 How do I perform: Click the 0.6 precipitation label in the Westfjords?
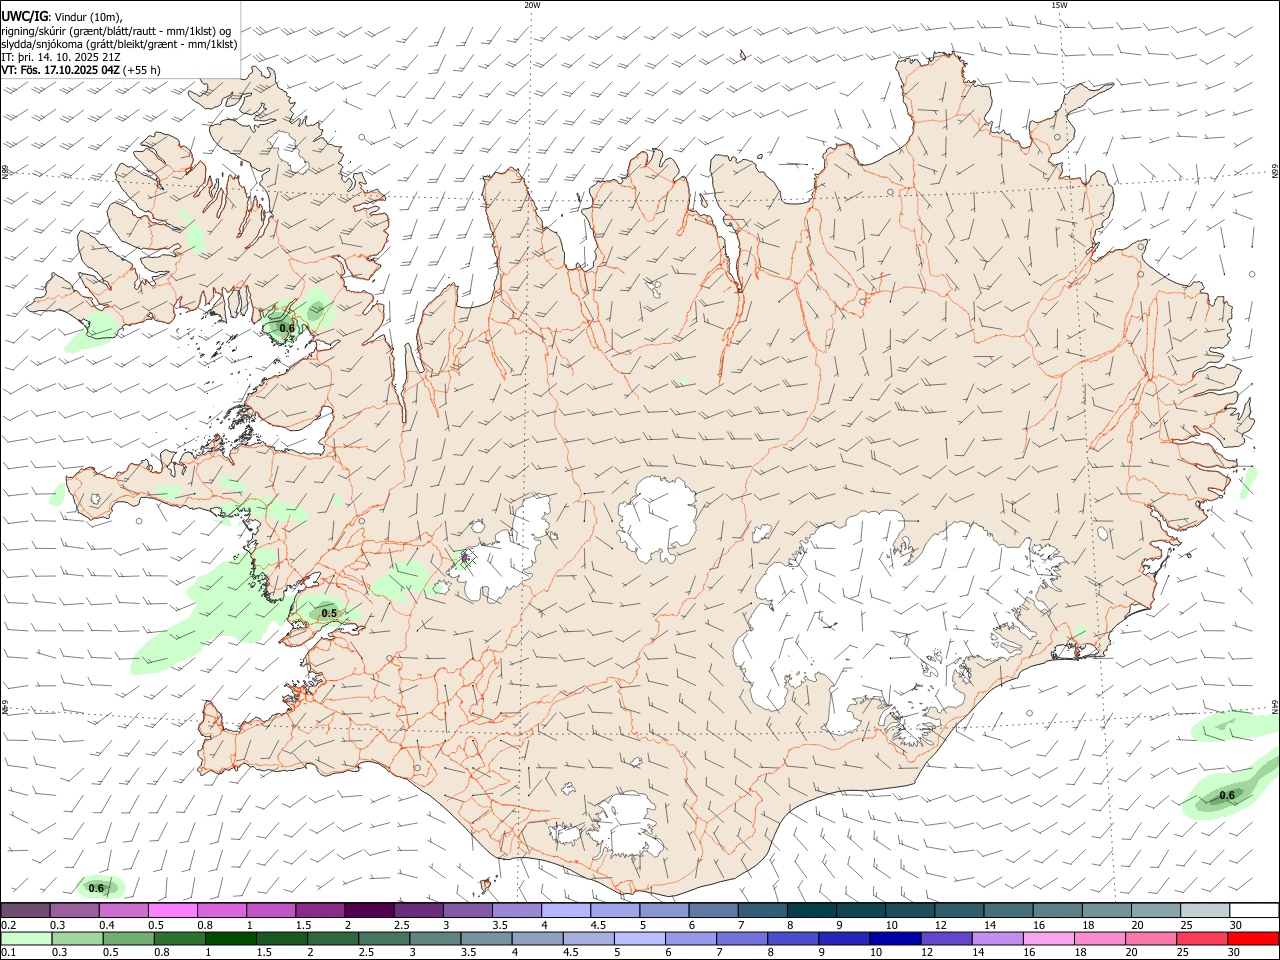(x=287, y=328)
